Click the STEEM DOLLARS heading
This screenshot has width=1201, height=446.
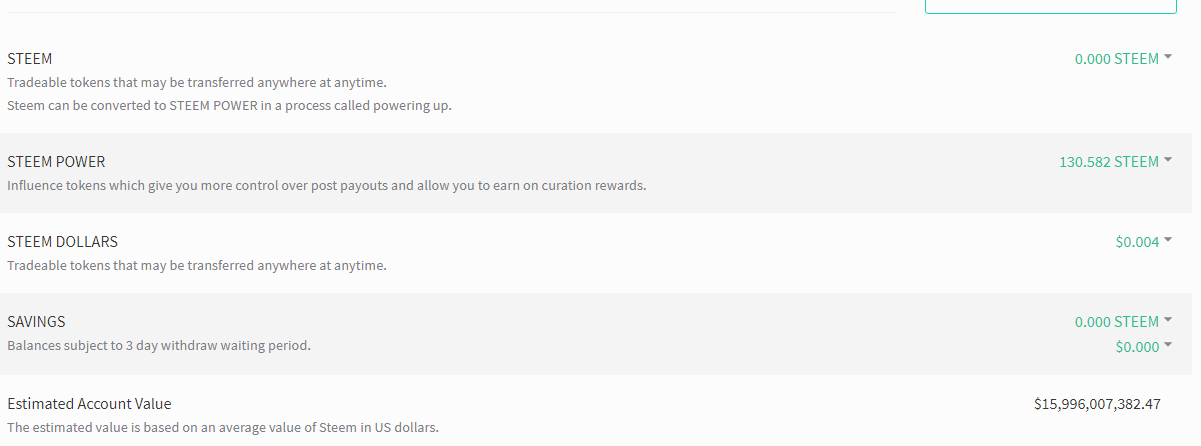click(62, 242)
